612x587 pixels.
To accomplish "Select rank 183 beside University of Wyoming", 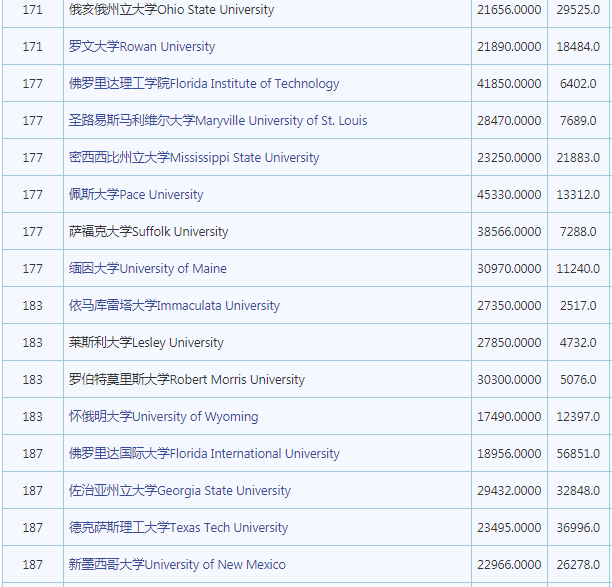I will click(32, 417).
